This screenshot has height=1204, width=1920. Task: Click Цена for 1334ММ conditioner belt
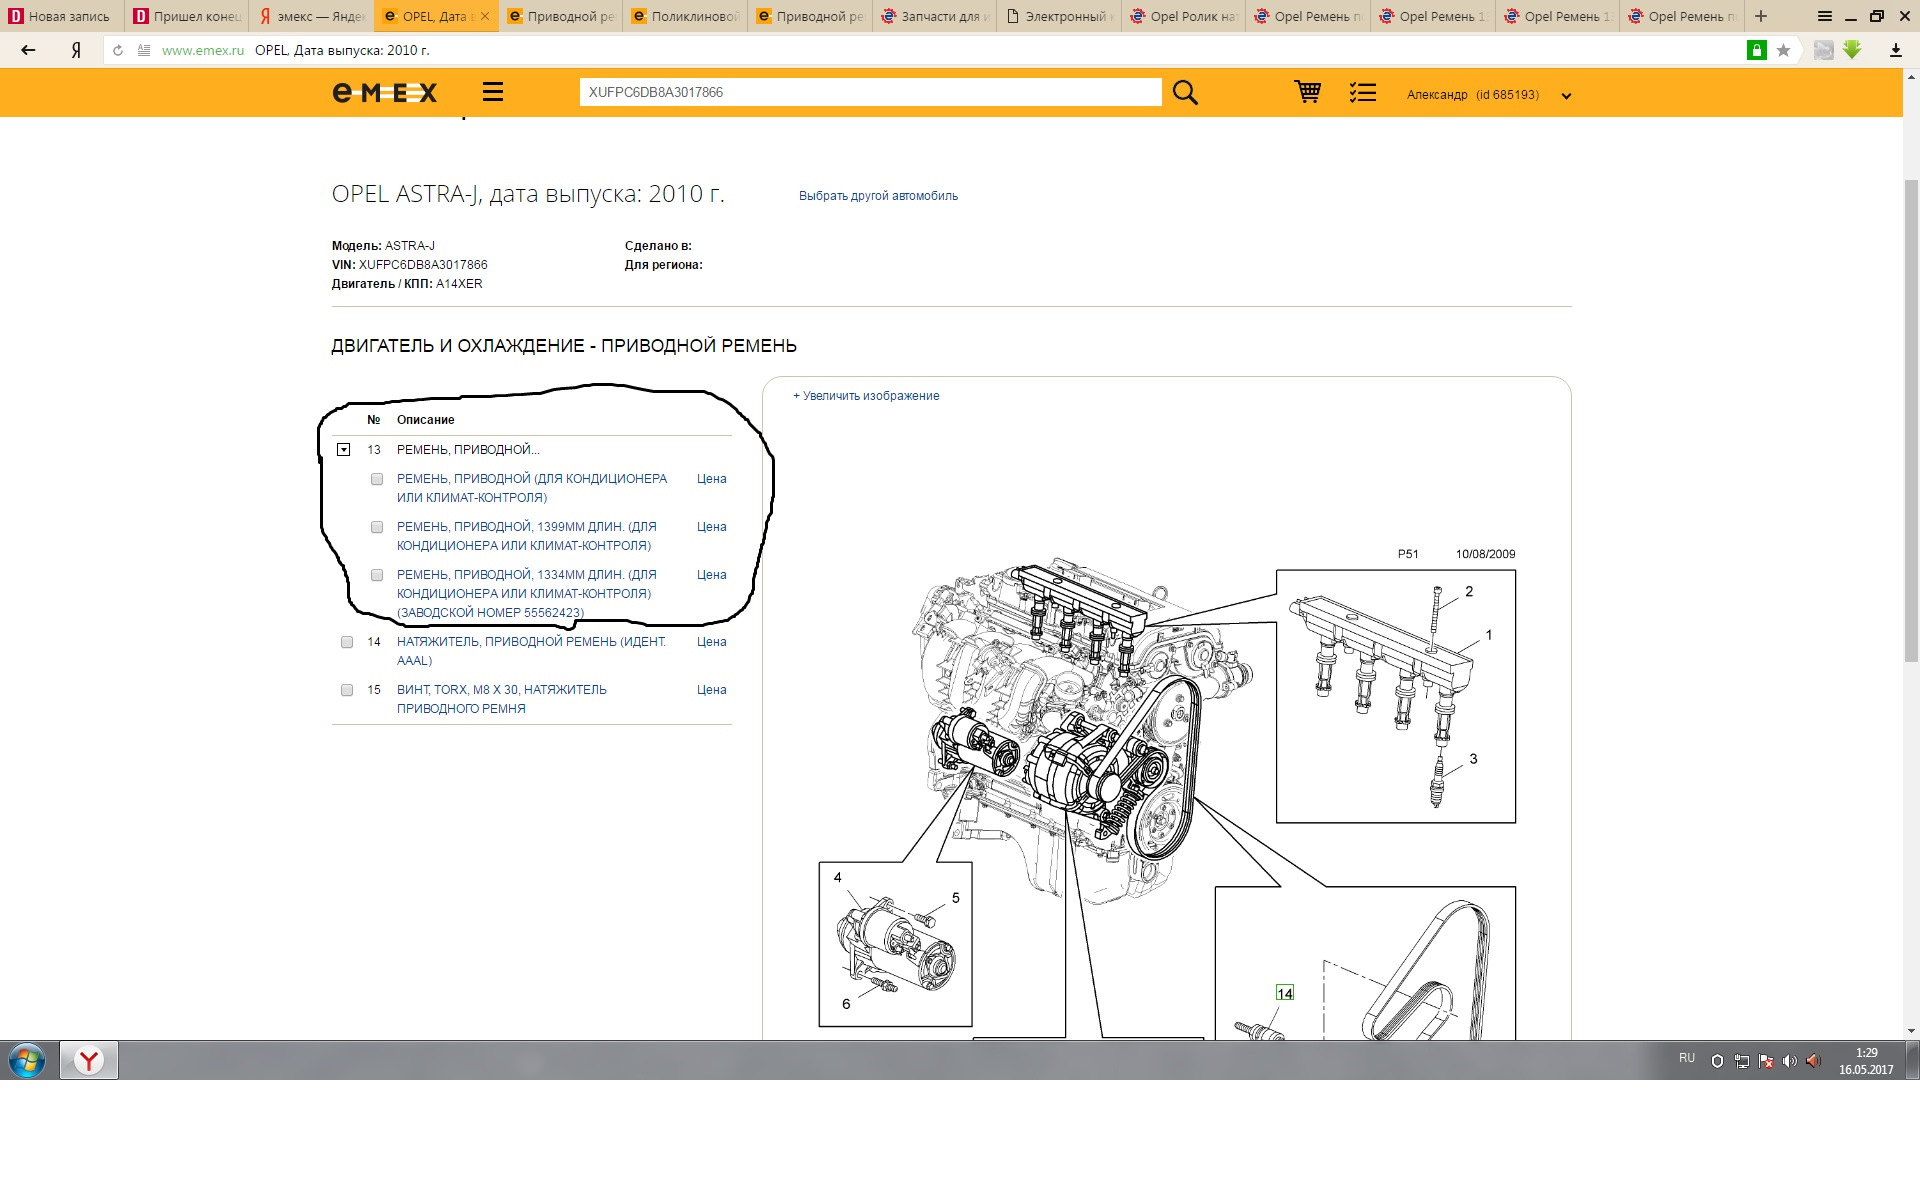point(714,573)
